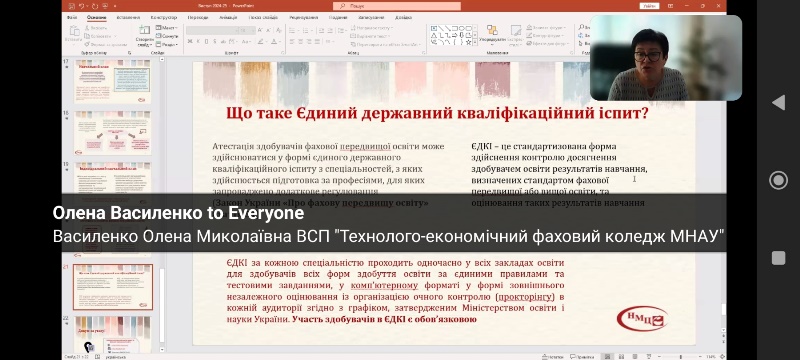Click the bullet list icon
Image resolution: width=800 pixels, height=360 pixels.
tap(292, 31)
